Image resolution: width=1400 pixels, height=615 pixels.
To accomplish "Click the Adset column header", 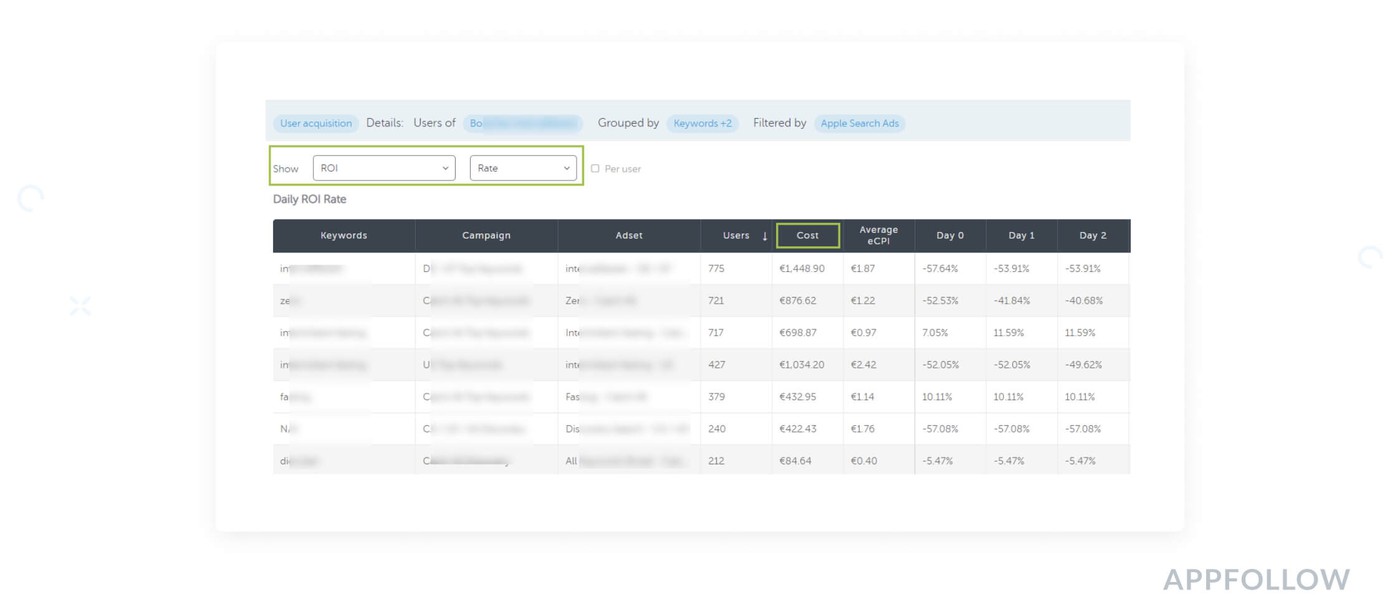I will pyautogui.click(x=629, y=236).
